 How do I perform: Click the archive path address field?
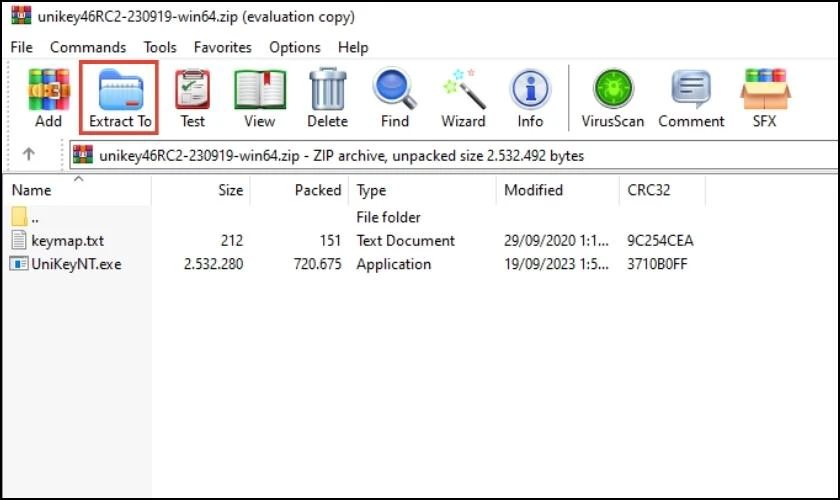454,155
